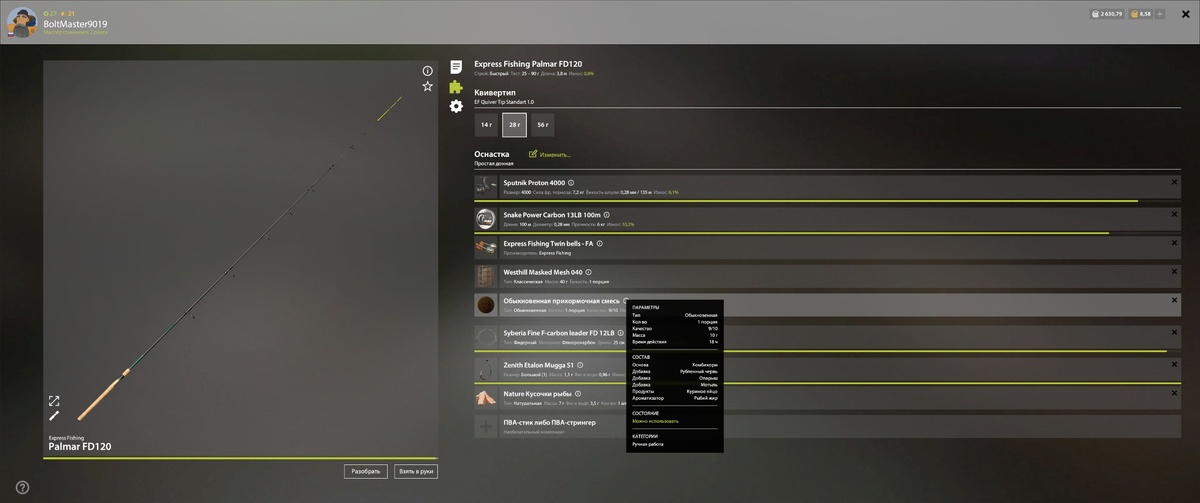Mark rod as favorite with star icon
1200x503 pixels.
(428, 86)
